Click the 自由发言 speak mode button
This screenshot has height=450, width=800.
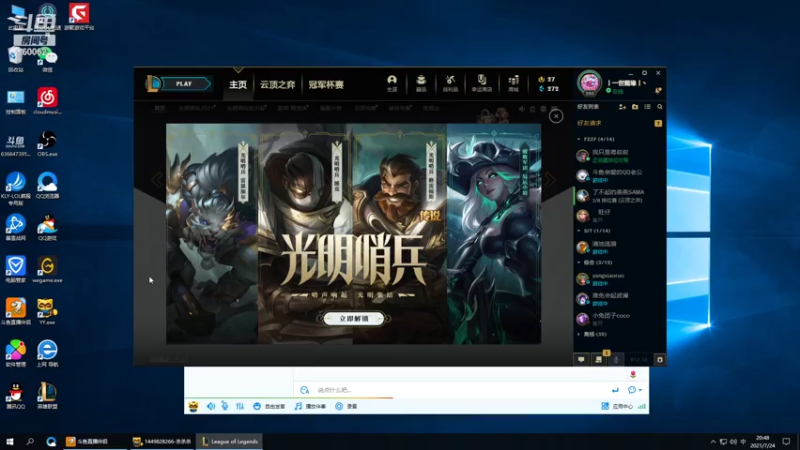click(x=269, y=407)
